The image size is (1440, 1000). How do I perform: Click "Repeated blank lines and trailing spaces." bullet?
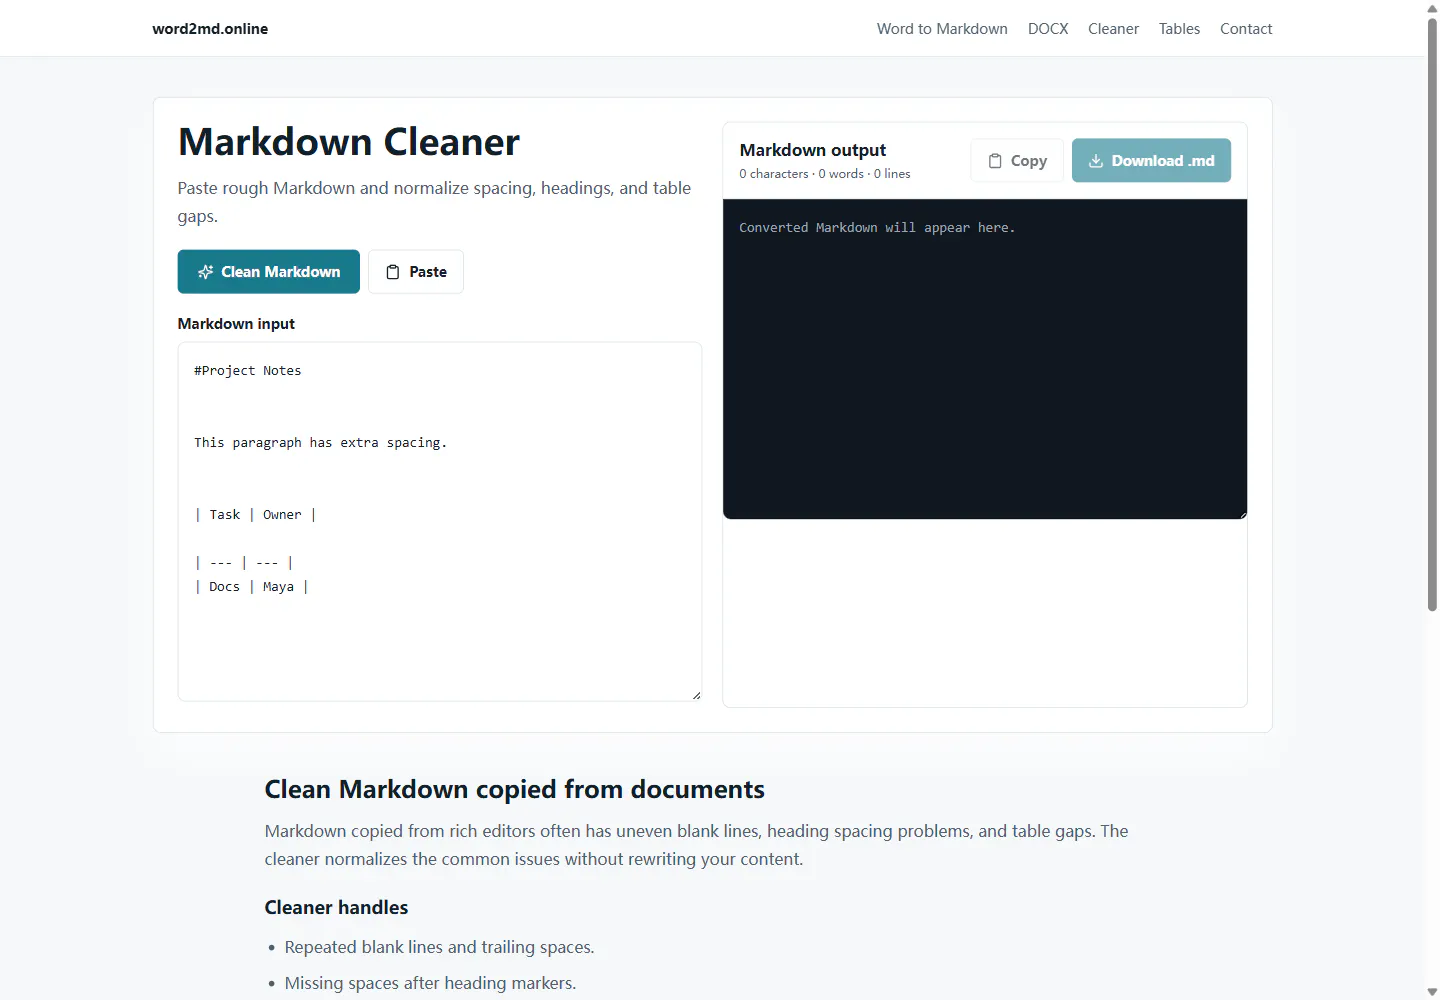coord(439,947)
